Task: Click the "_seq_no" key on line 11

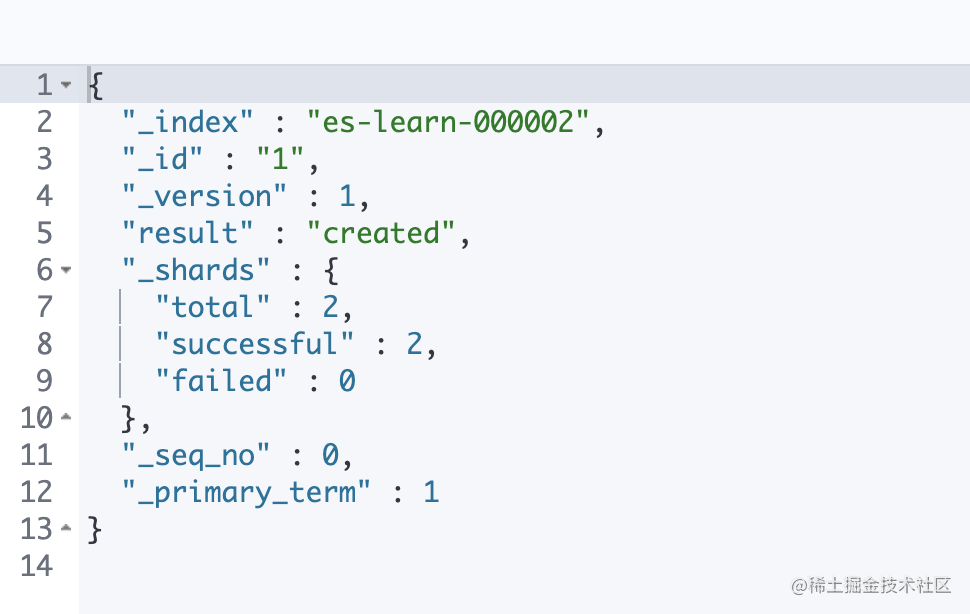Action: click(x=196, y=456)
